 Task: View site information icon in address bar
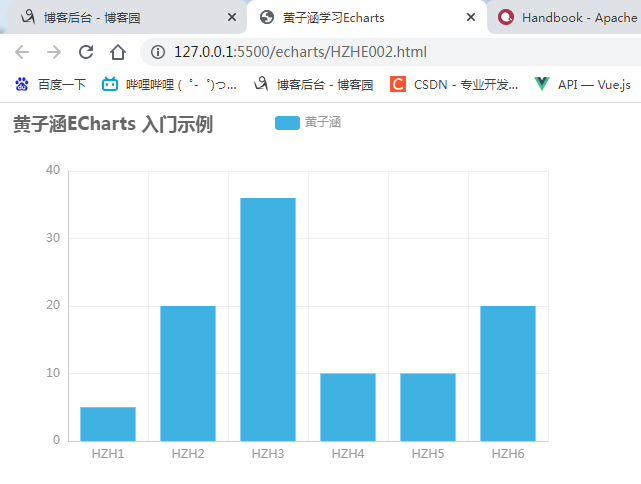tap(158, 52)
